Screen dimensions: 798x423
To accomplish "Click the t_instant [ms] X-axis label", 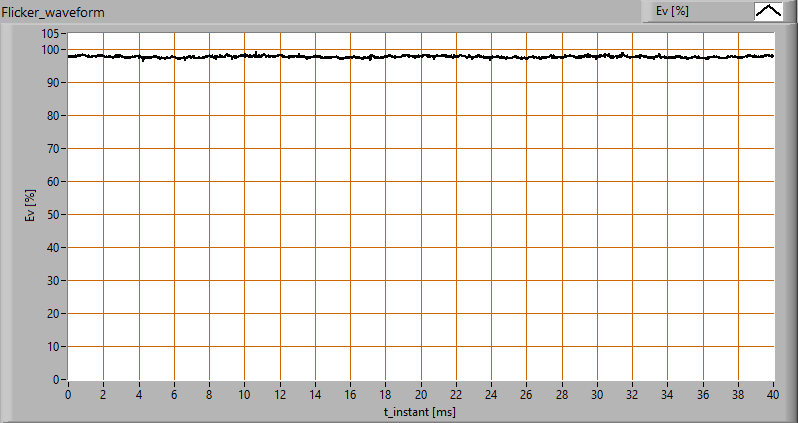I will (x=420, y=411).
